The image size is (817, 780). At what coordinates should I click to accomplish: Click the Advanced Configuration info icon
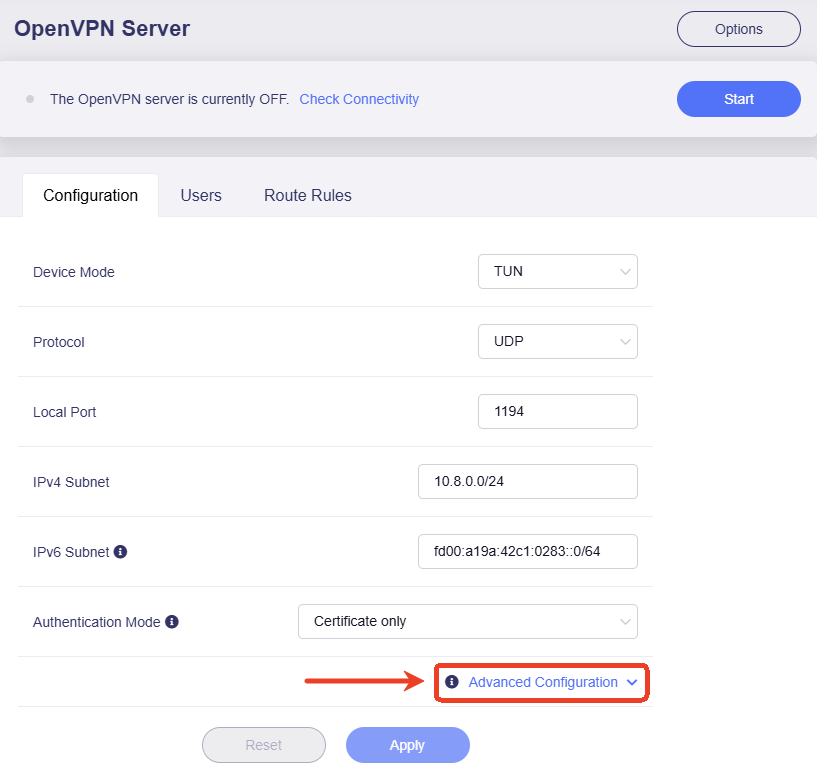pyautogui.click(x=452, y=682)
